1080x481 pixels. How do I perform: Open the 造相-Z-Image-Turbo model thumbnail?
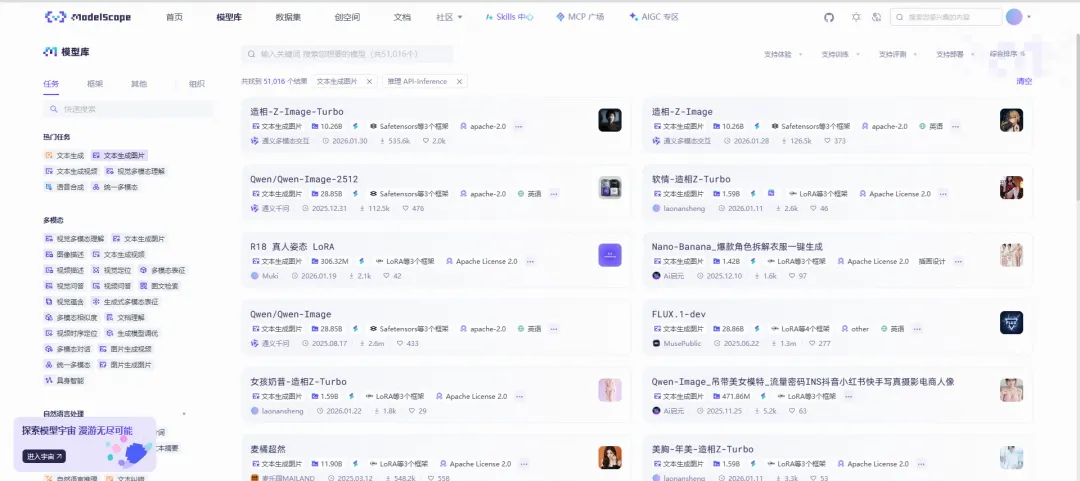[x=610, y=120]
